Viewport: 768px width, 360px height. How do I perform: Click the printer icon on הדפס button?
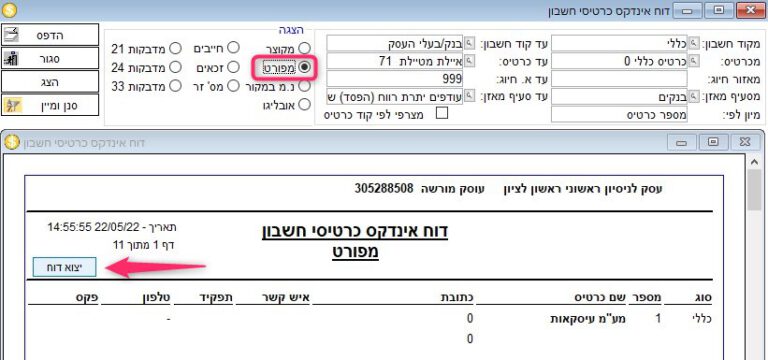pyautogui.click(x=11, y=35)
